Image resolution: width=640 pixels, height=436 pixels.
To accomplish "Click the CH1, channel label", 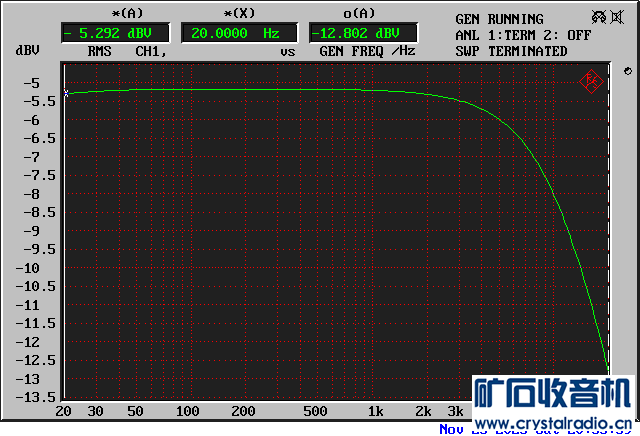I will point(151,51).
